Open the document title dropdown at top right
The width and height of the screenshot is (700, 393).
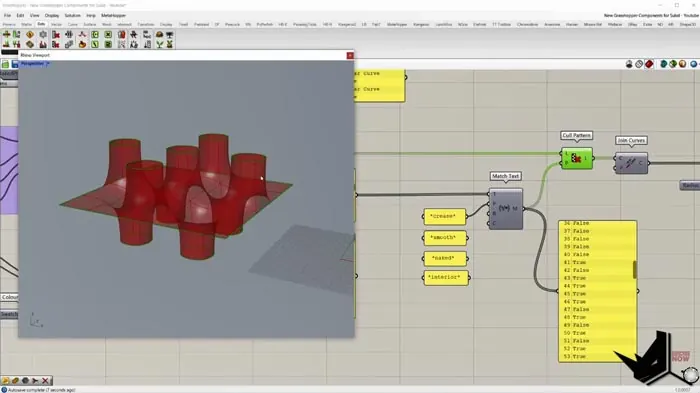coord(651,15)
